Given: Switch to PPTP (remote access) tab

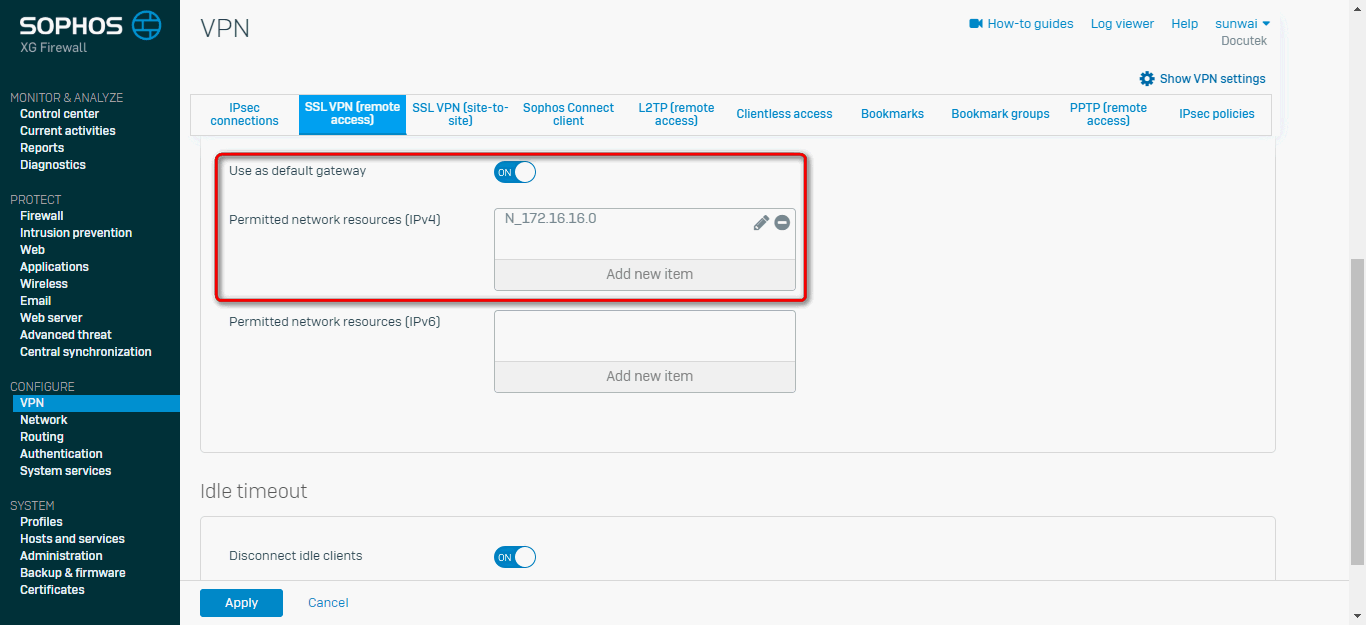Looking at the screenshot, I should click(1108, 114).
